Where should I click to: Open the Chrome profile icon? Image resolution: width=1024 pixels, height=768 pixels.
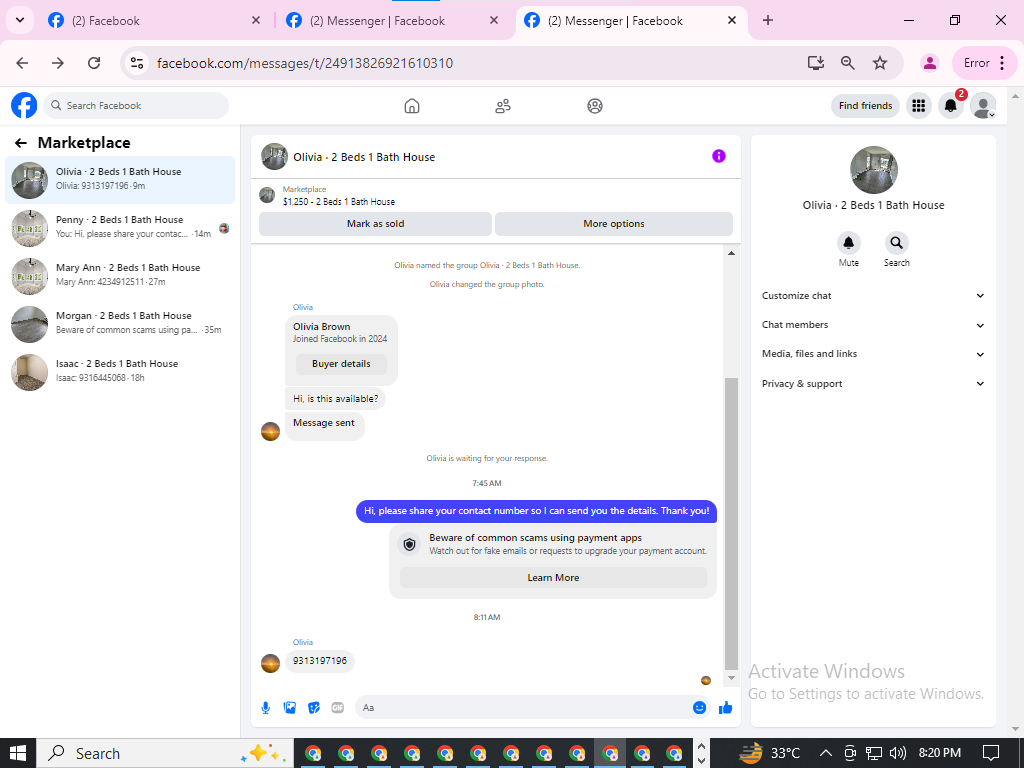click(x=929, y=63)
